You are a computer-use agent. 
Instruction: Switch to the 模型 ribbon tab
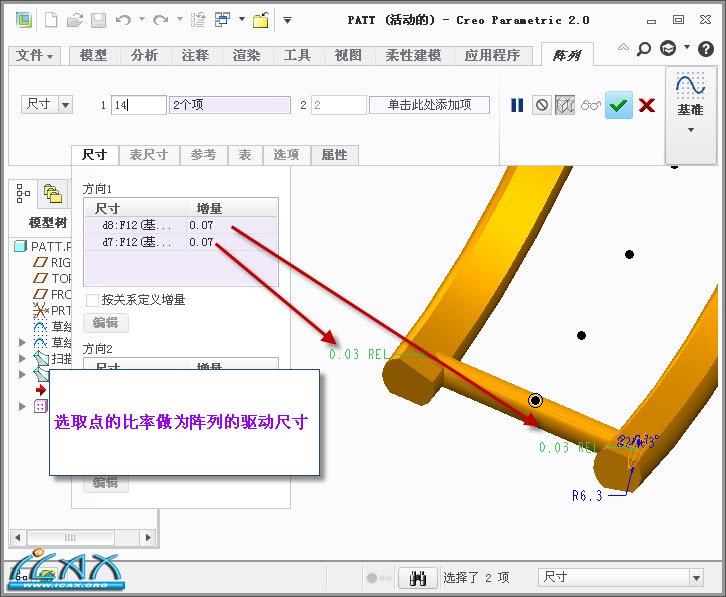coord(94,56)
